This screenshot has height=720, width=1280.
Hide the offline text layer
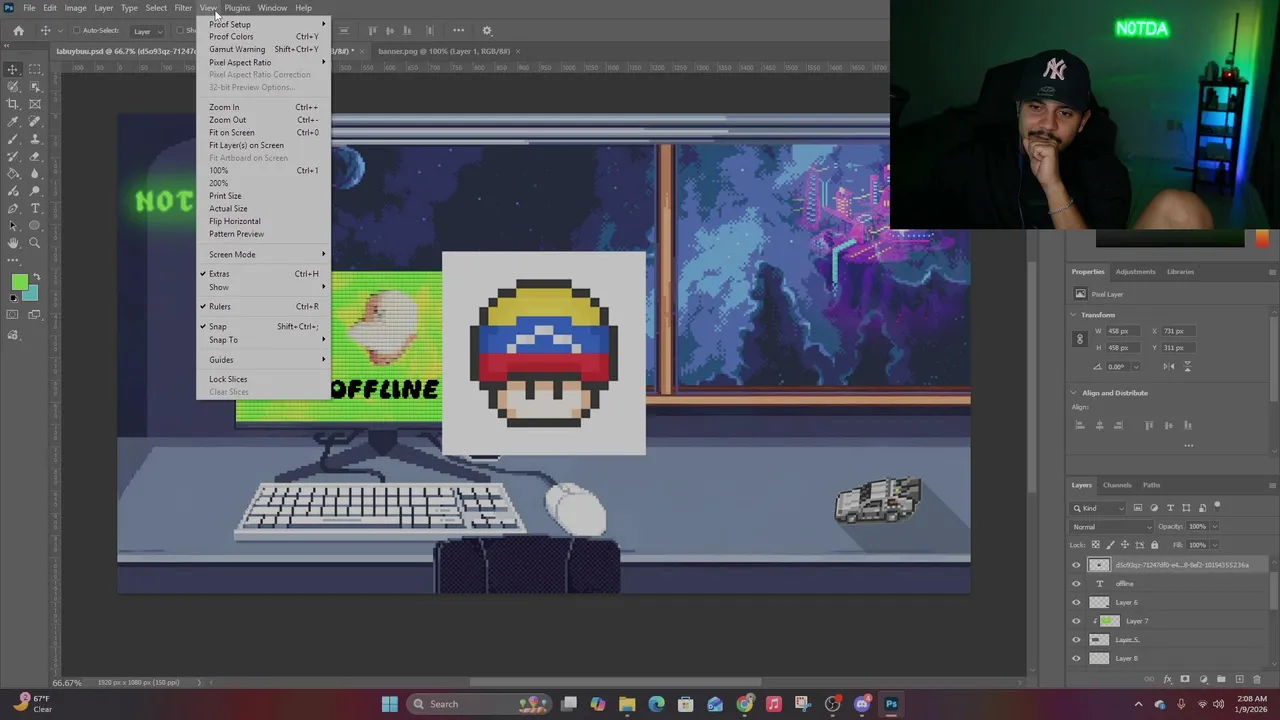1076,584
